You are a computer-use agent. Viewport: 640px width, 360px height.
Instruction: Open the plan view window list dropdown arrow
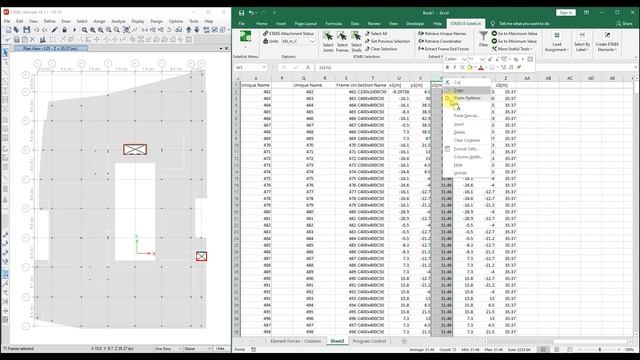pyautogui.click(x=221, y=49)
